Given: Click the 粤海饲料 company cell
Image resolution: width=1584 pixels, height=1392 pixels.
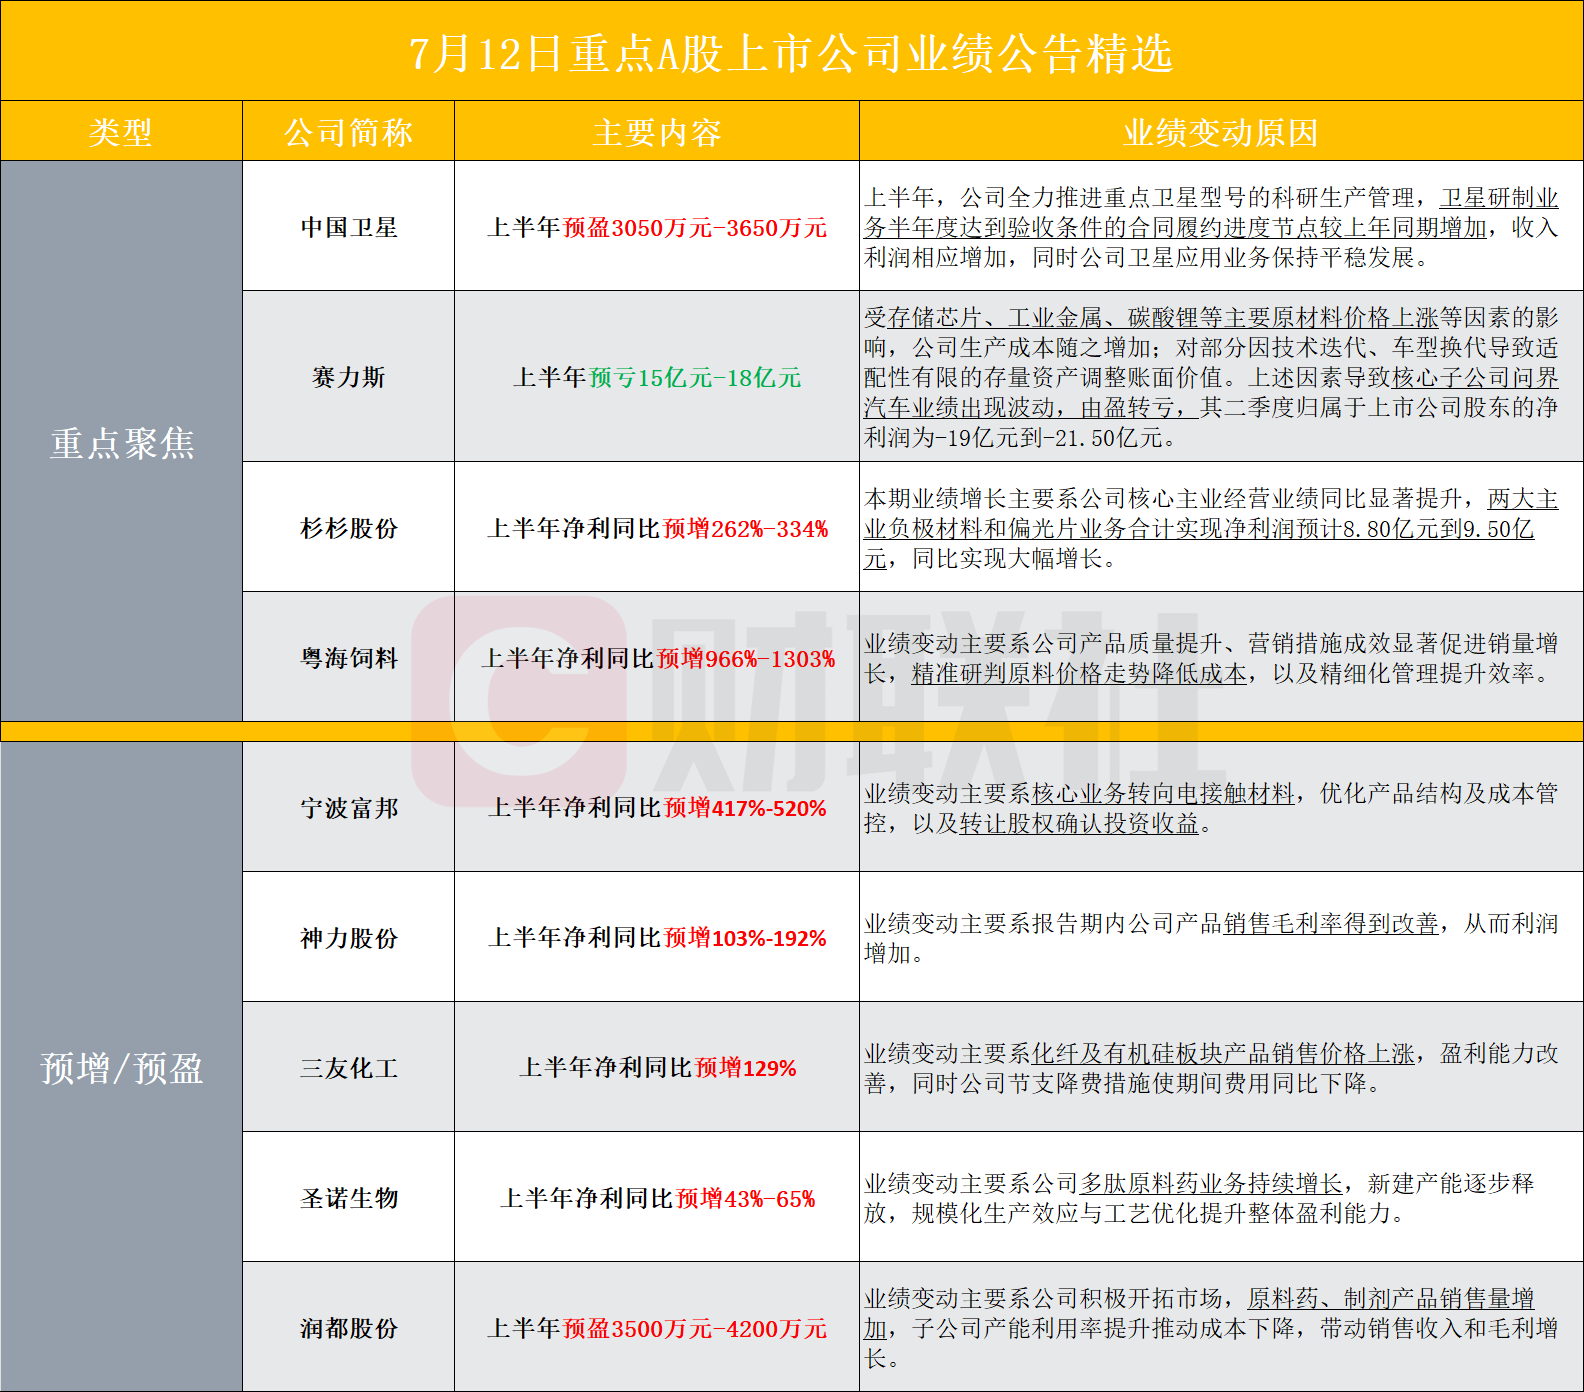Looking at the screenshot, I should click(x=349, y=657).
